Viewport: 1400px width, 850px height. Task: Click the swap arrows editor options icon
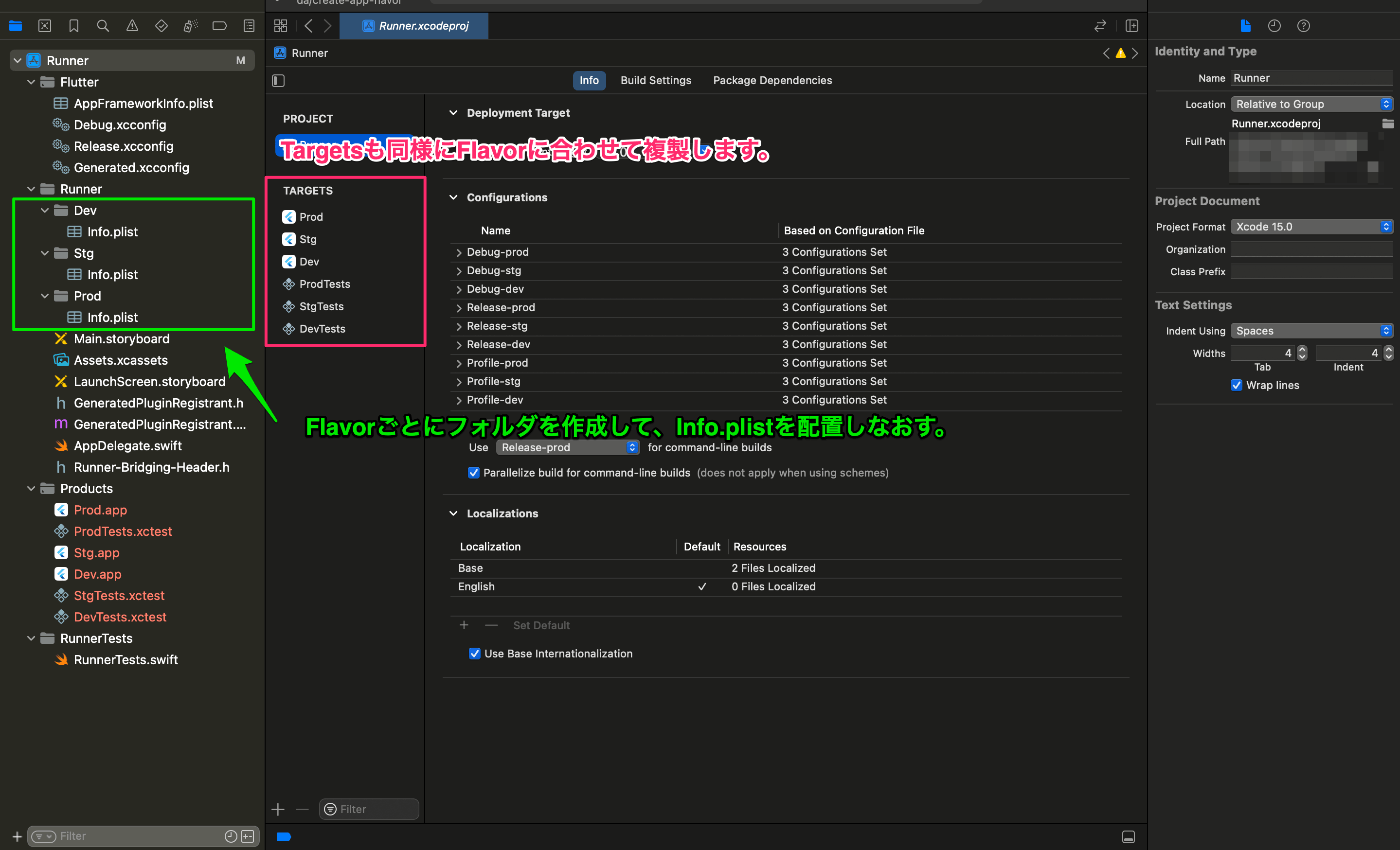(1100, 26)
